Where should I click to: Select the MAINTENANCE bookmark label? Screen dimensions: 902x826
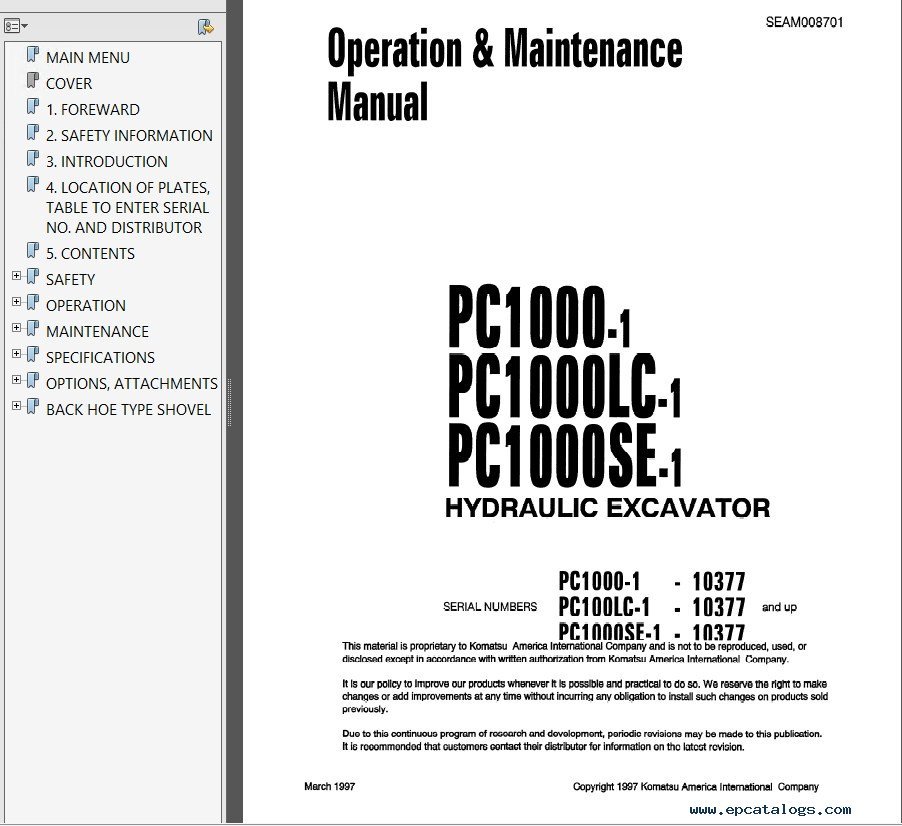[97, 331]
